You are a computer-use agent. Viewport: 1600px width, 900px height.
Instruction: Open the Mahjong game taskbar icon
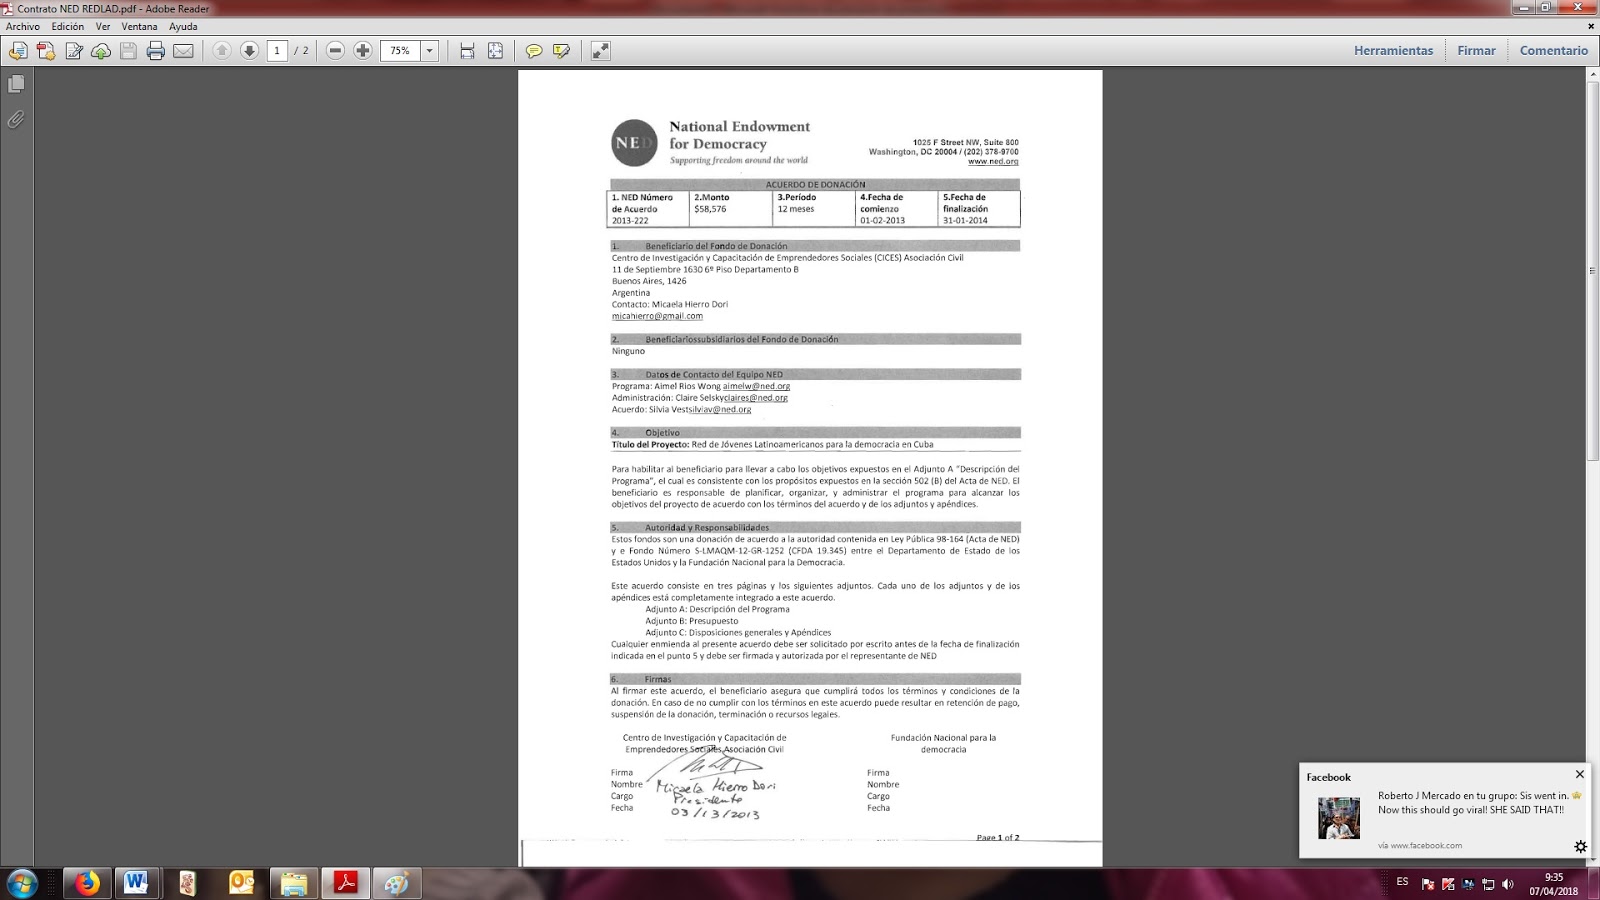(187, 884)
